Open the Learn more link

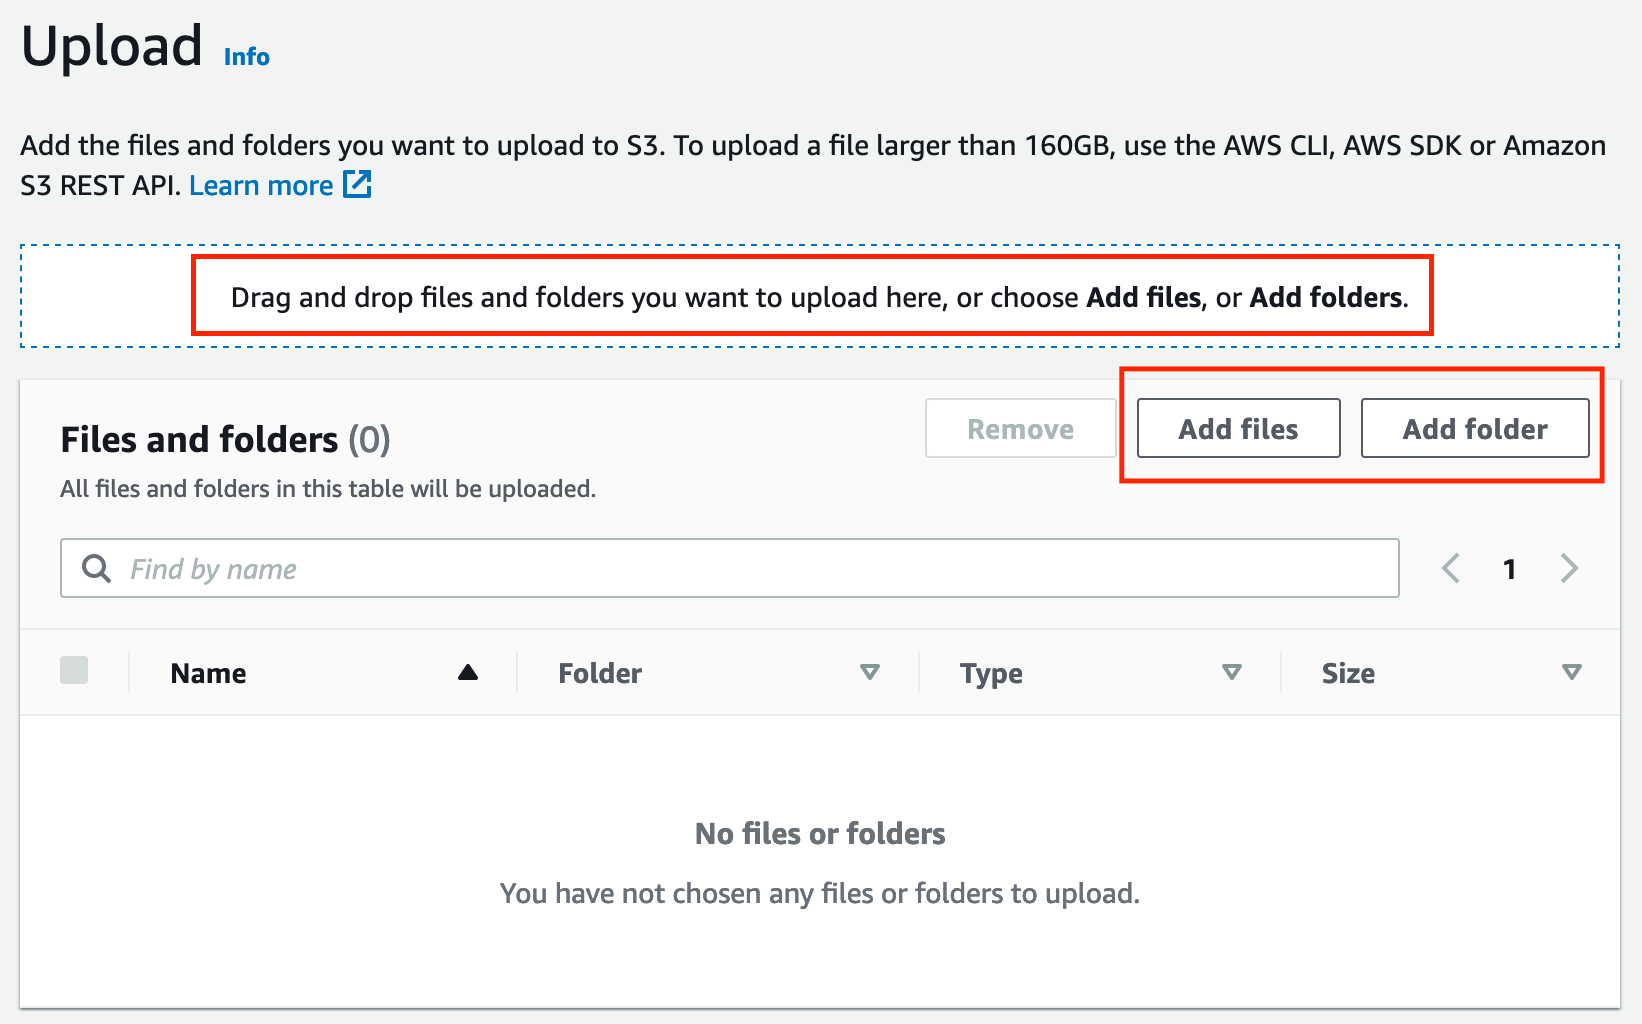point(261,186)
